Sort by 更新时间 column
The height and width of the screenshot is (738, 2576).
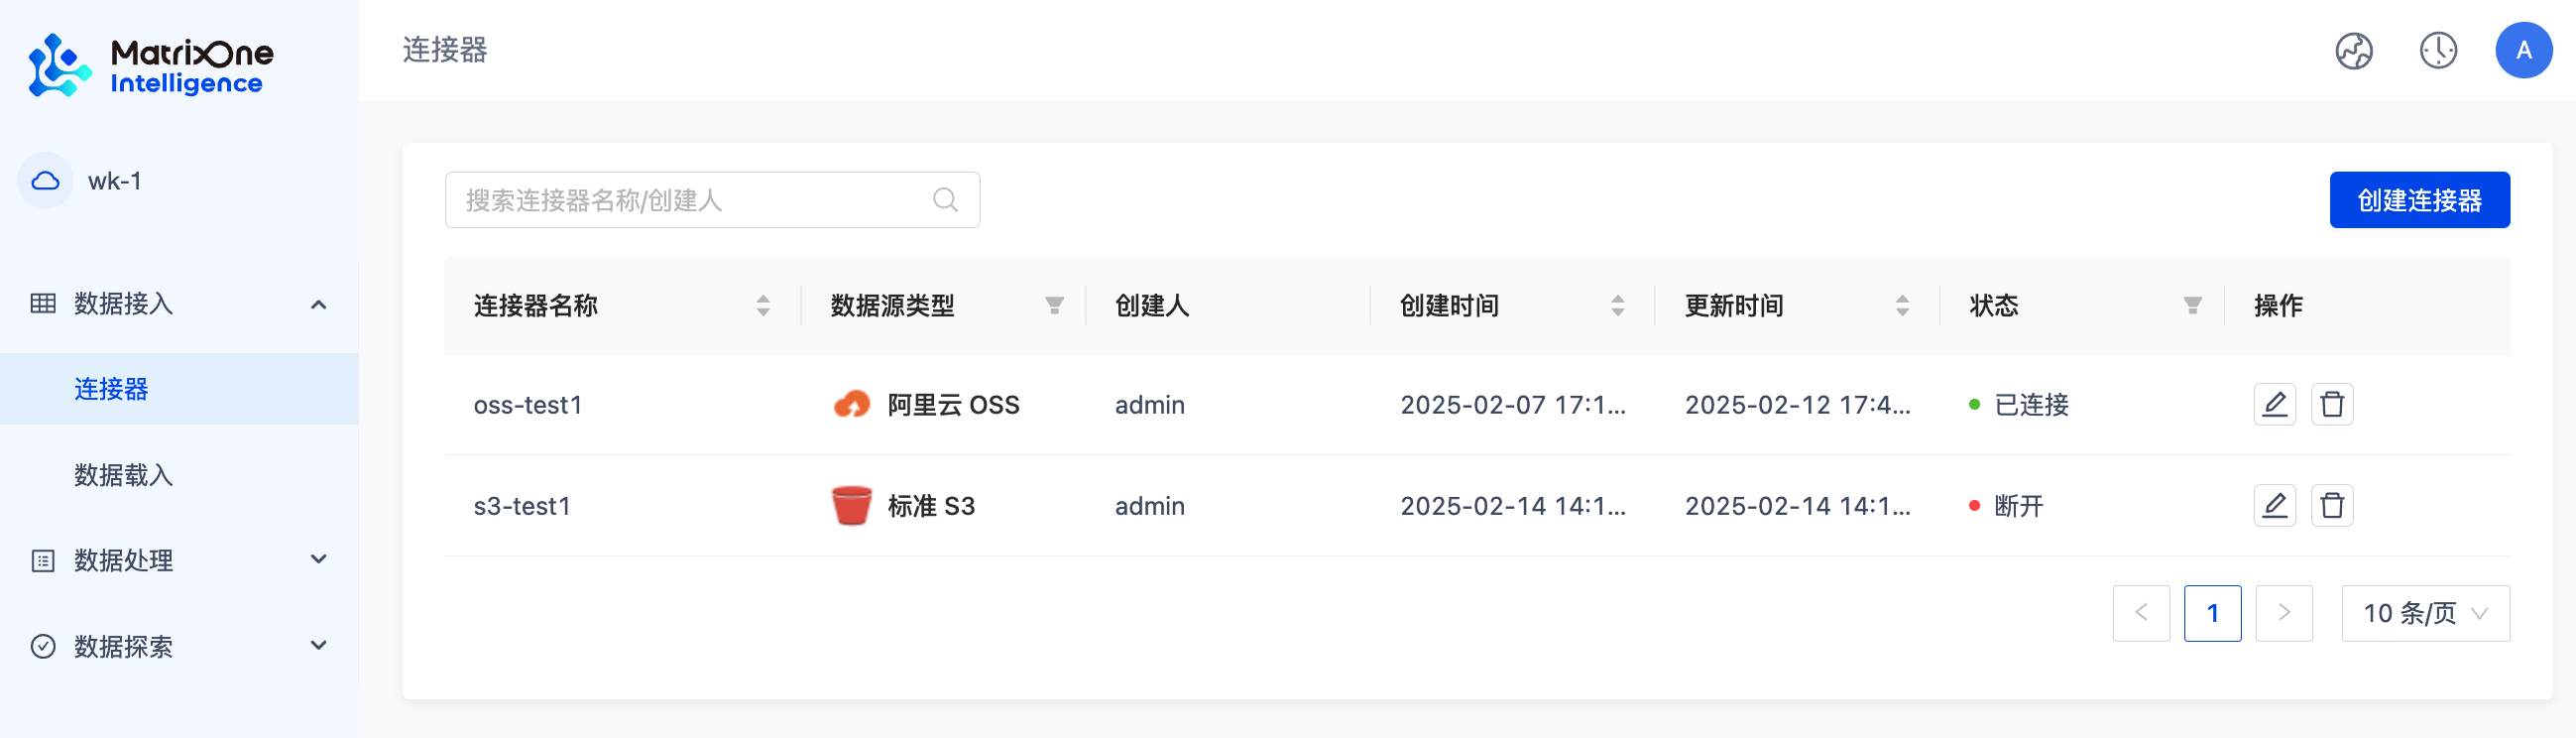(x=1902, y=305)
